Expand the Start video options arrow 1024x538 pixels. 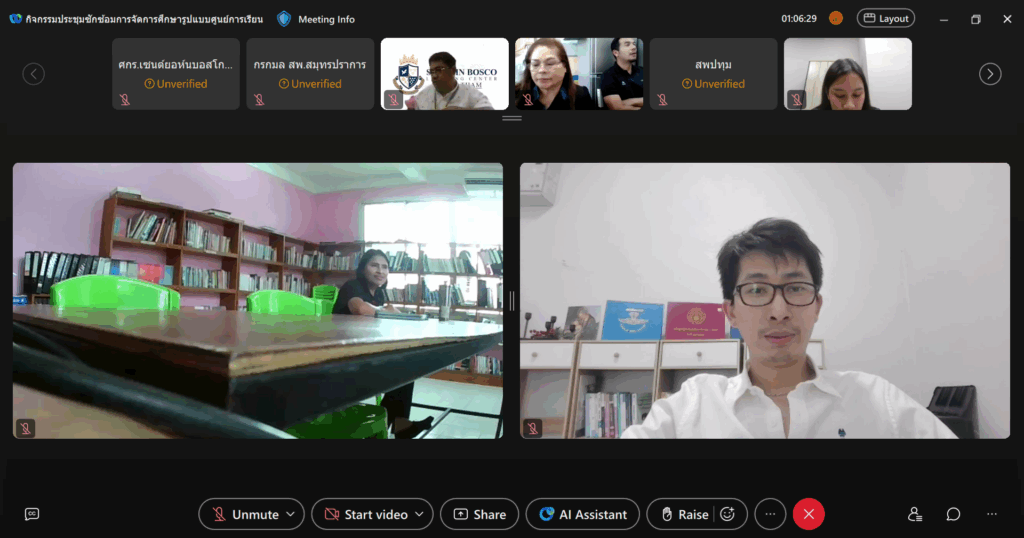[420, 514]
